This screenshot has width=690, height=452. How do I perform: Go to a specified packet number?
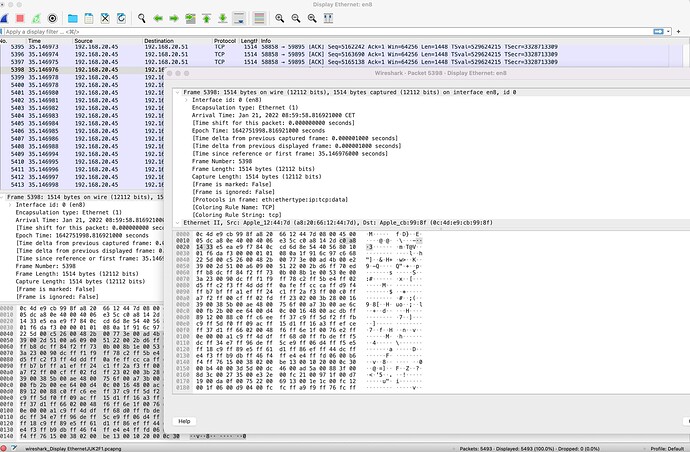[190, 18]
